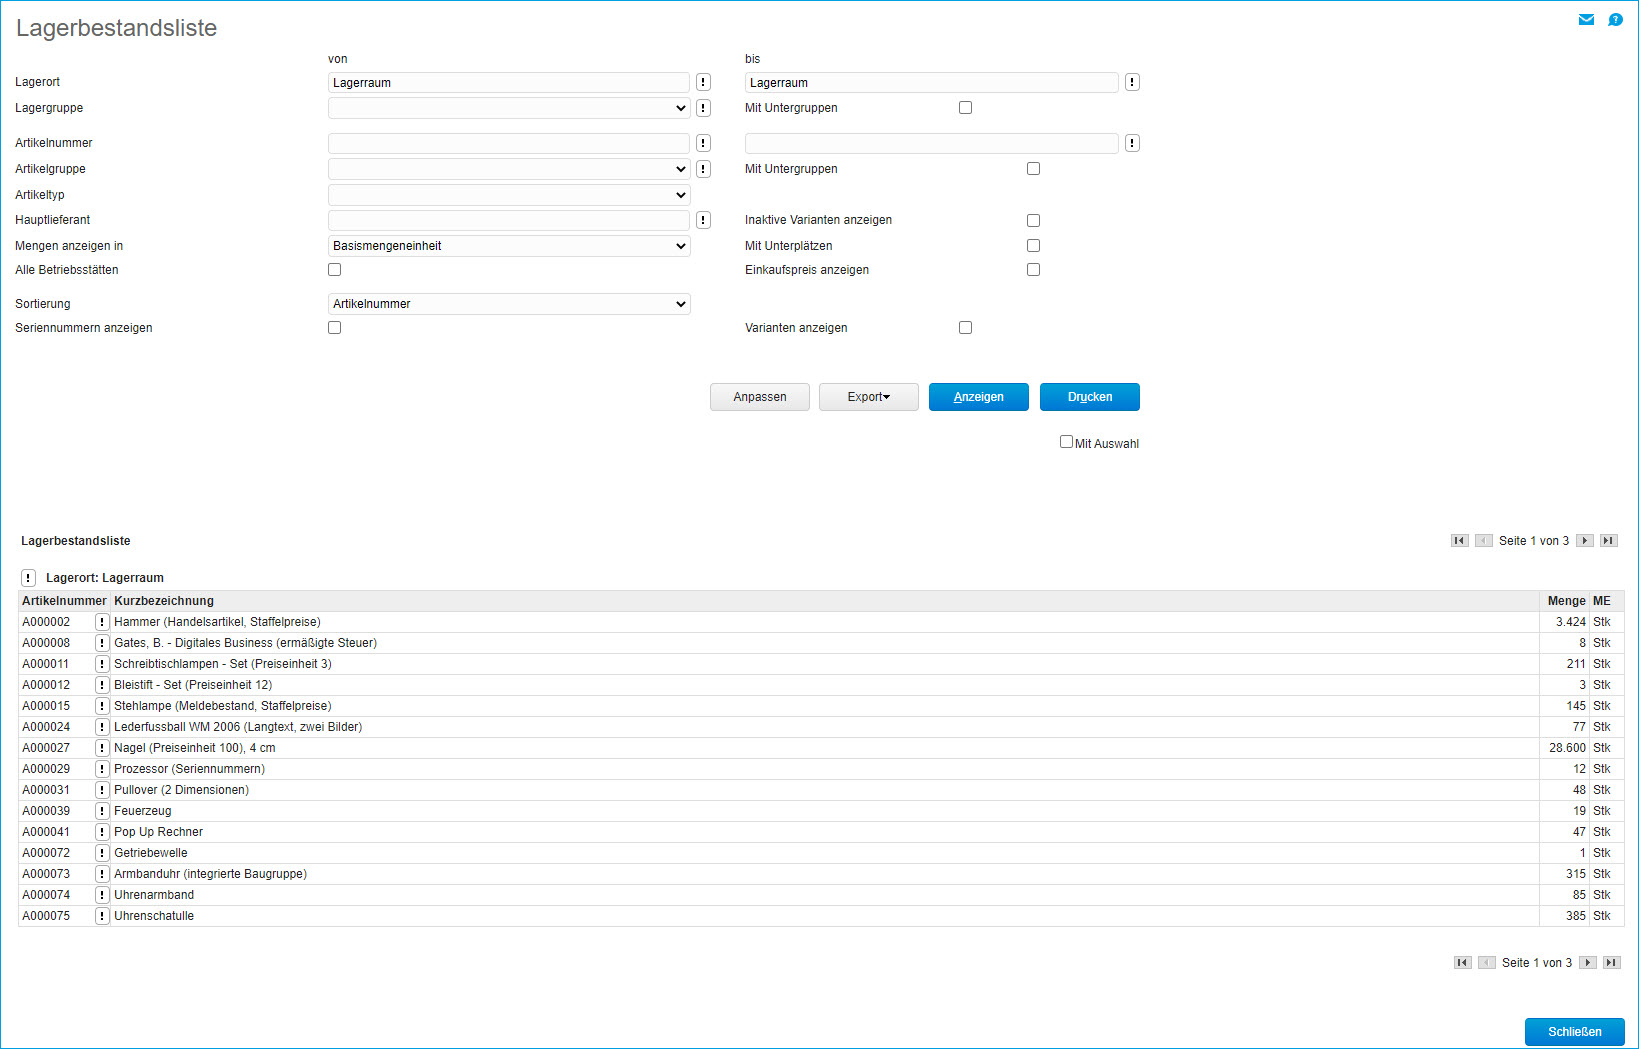The image size is (1639, 1049).
Task: Jump to last page in the bottom pager
Action: click(1611, 963)
